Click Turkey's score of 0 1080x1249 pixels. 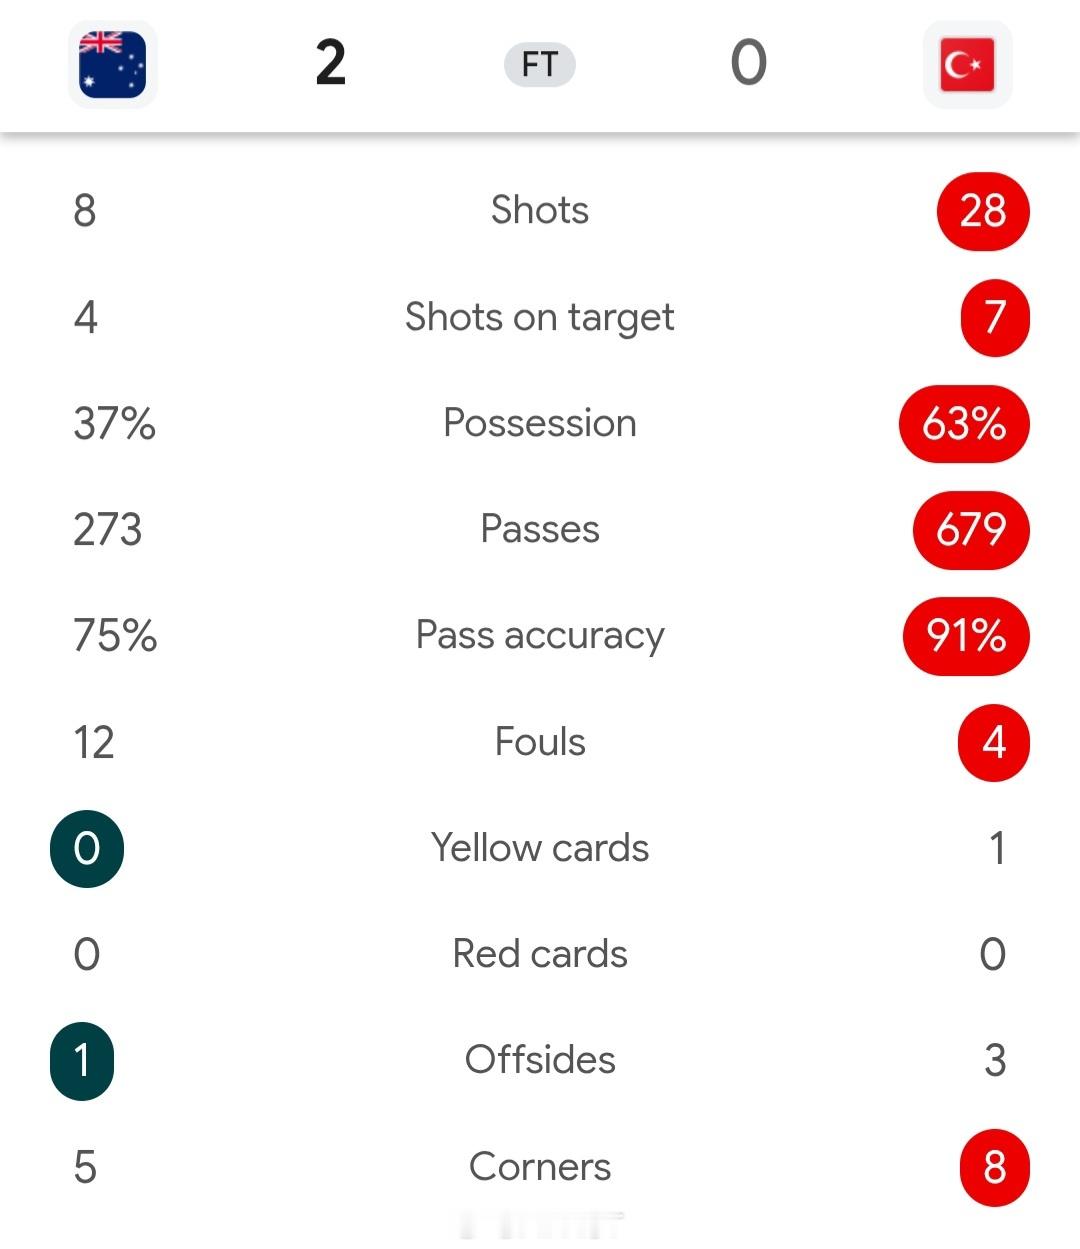coord(748,63)
